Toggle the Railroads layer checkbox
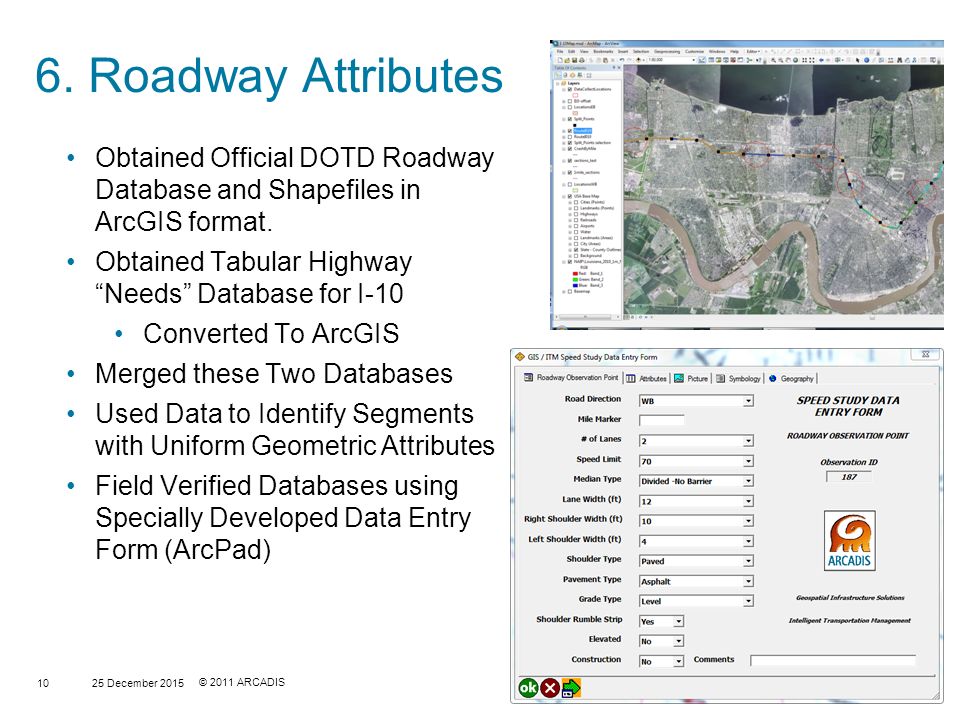 point(576,220)
